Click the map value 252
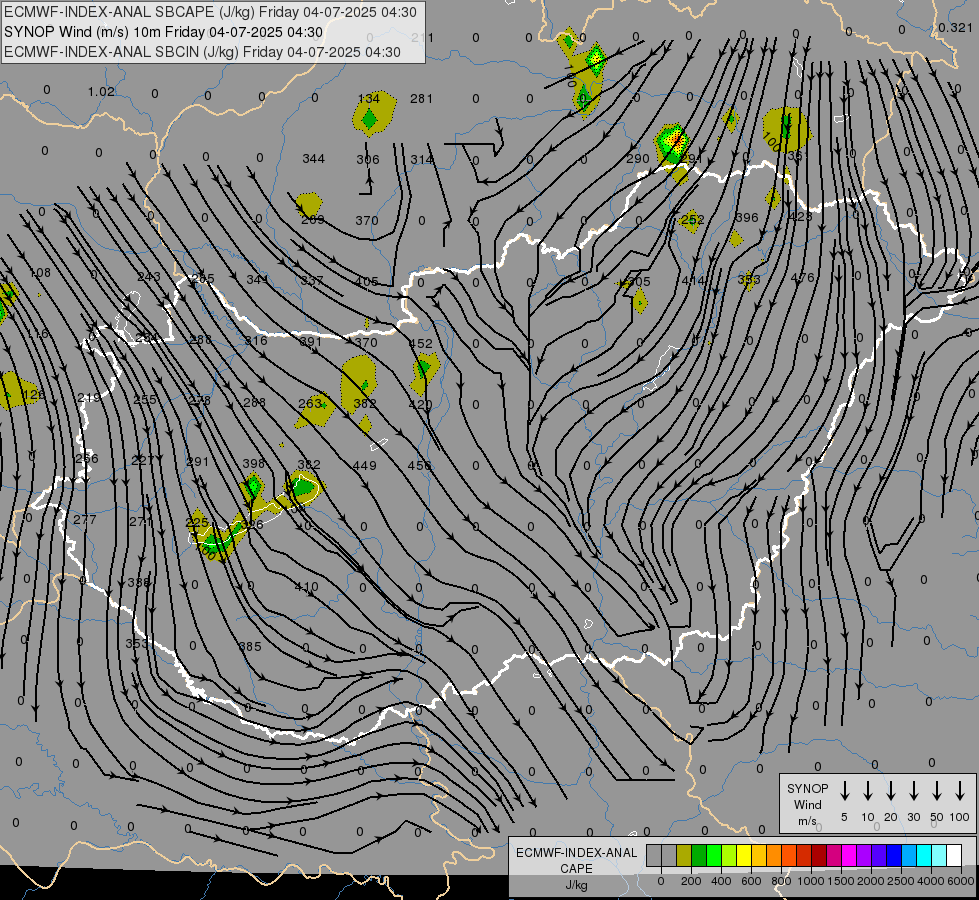The image size is (979, 900). tap(692, 219)
